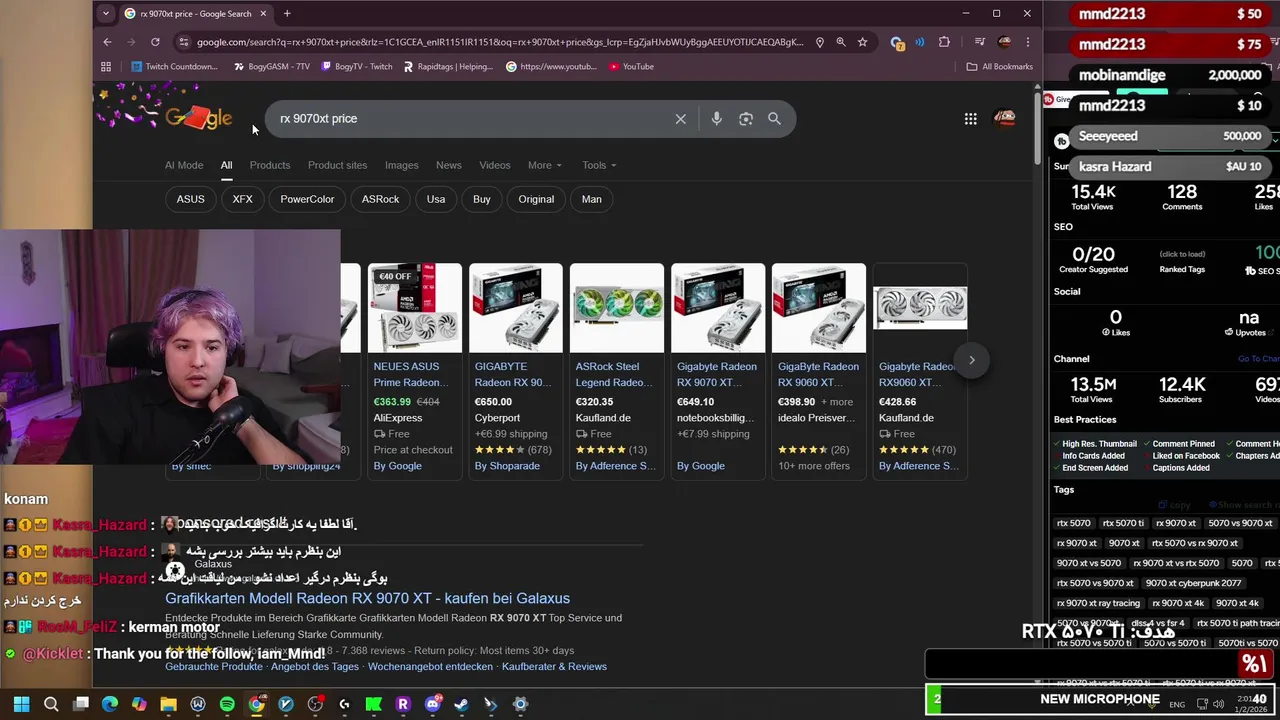Open ASRock Steel Legend product image
The width and height of the screenshot is (1280, 720).
[617, 308]
